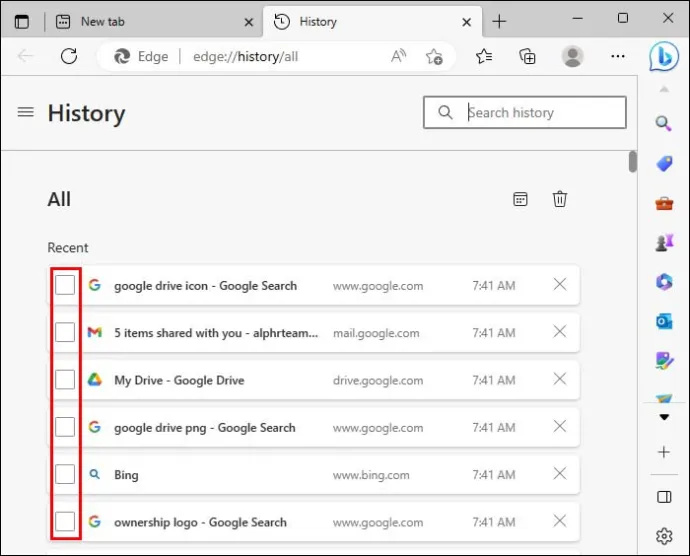690x556 pixels.
Task: Click the Recent section label
Action: (x=68, y=247)
